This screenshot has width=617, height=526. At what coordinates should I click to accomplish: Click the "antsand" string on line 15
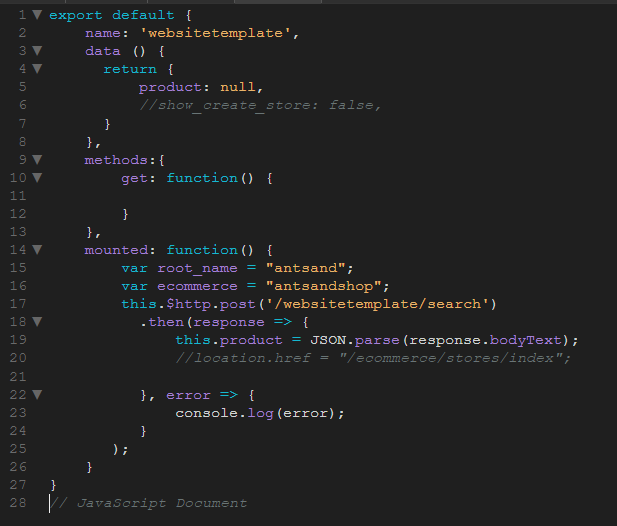tap(306, 268)
